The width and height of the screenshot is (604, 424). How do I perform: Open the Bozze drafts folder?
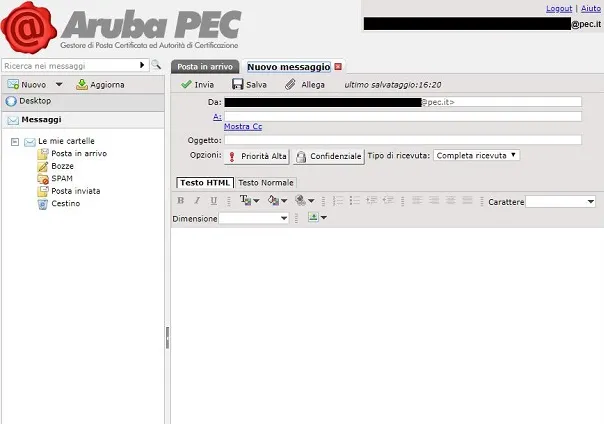[x=62, y=166]
